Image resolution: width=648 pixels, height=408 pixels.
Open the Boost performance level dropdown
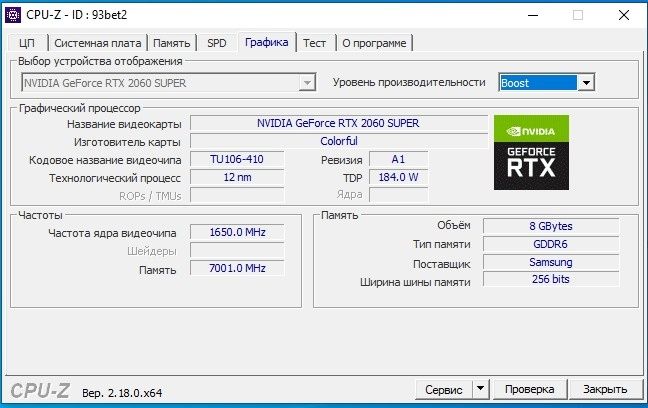(x=586, y=83)
